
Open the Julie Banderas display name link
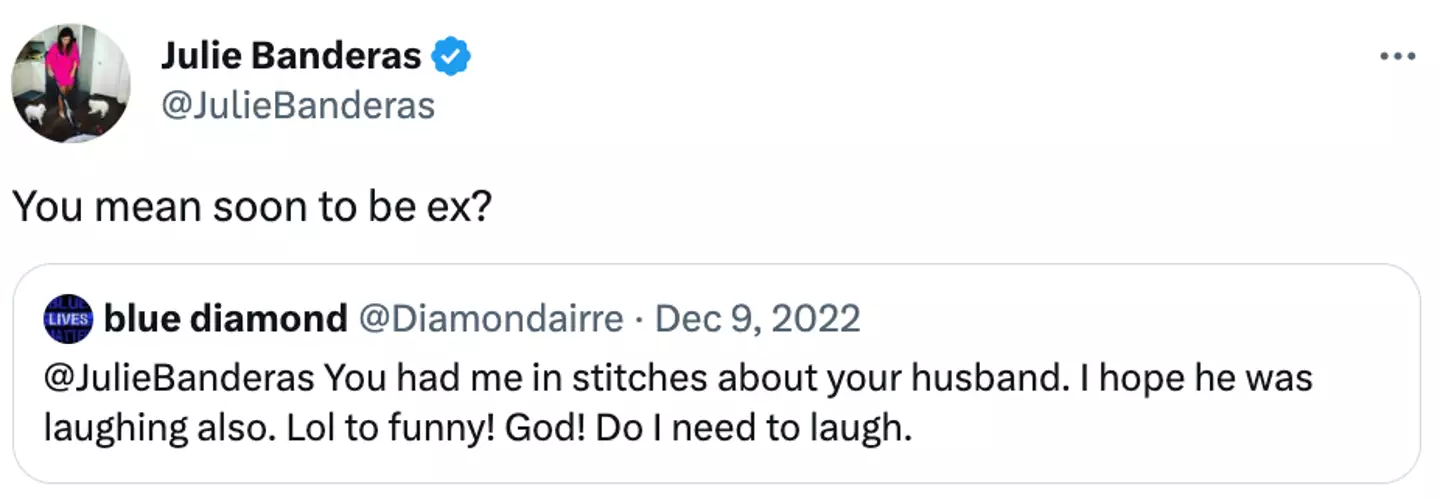[290, 57]
